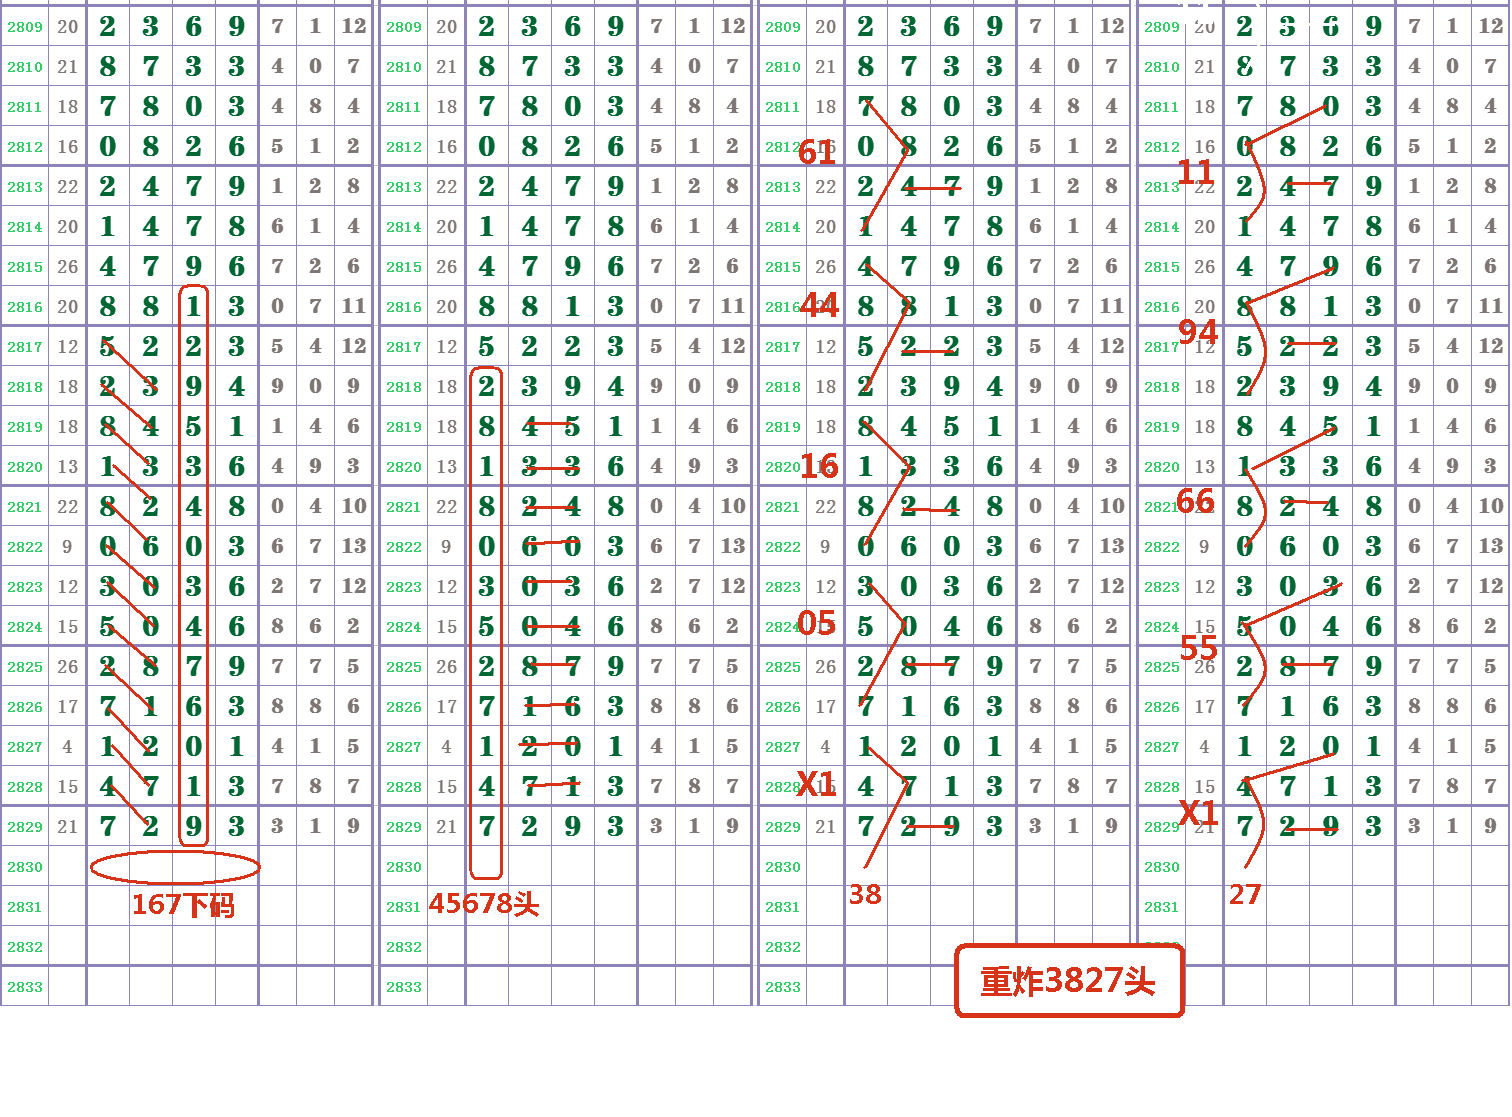The width and height of the screenshot is (1512, 1117).
Task: Click the red "38" label below the chart
Action: pos(866,896)
